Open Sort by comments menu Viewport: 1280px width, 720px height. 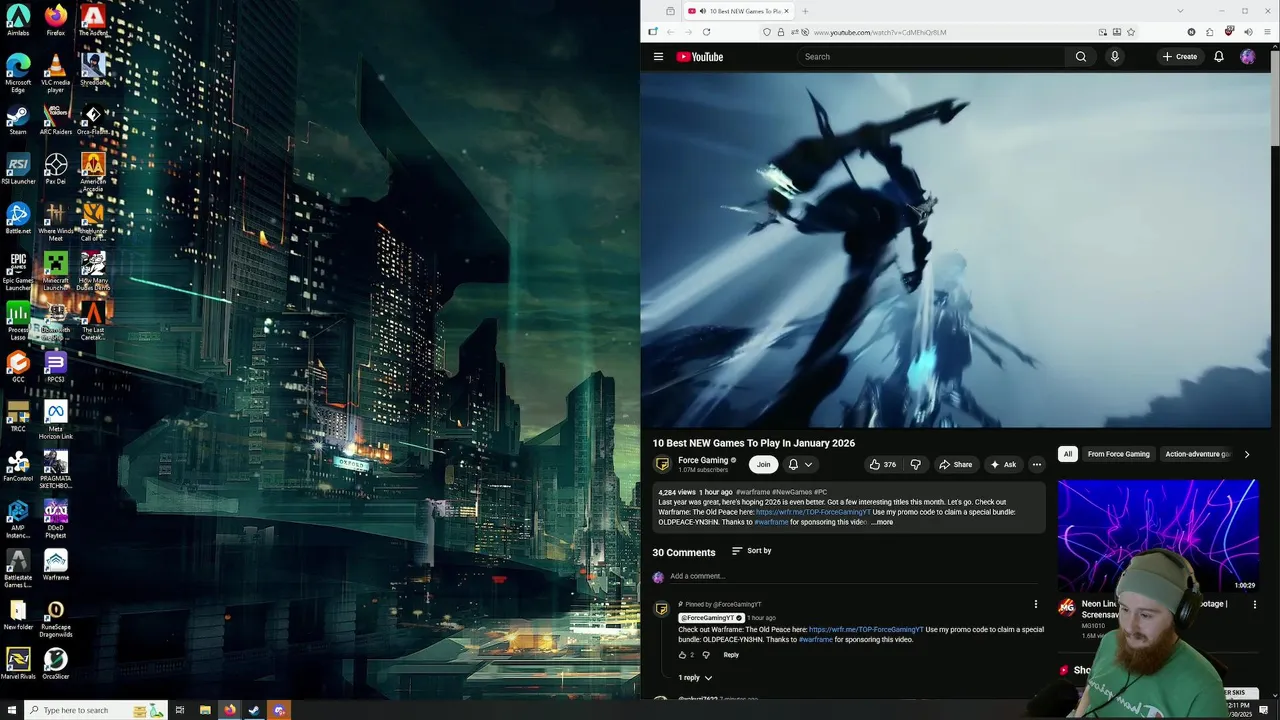click(752, 551)
